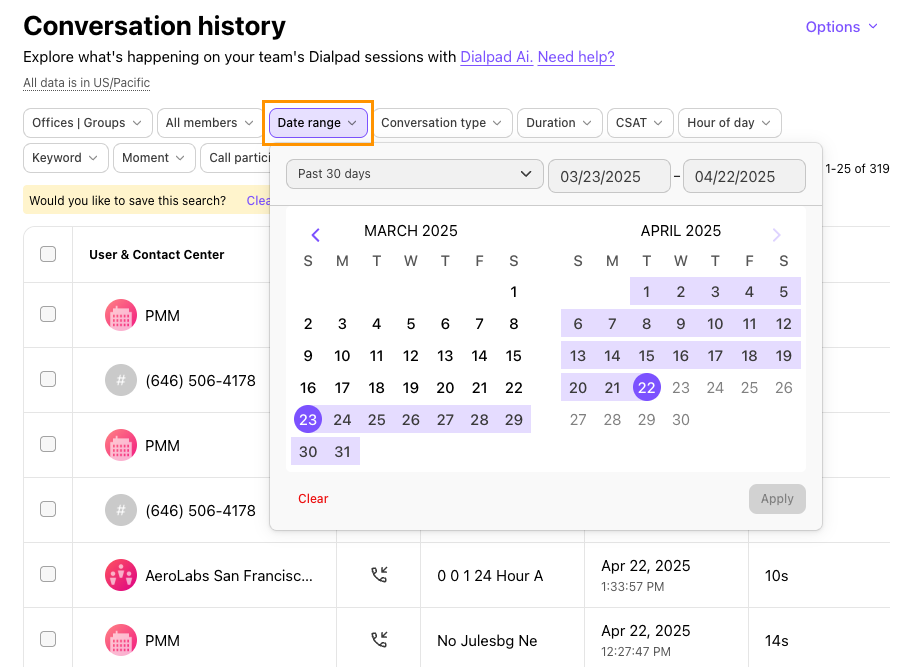908x667 pixels.
Task: Open Dialpad Ai link
Action: pos(496,57)
